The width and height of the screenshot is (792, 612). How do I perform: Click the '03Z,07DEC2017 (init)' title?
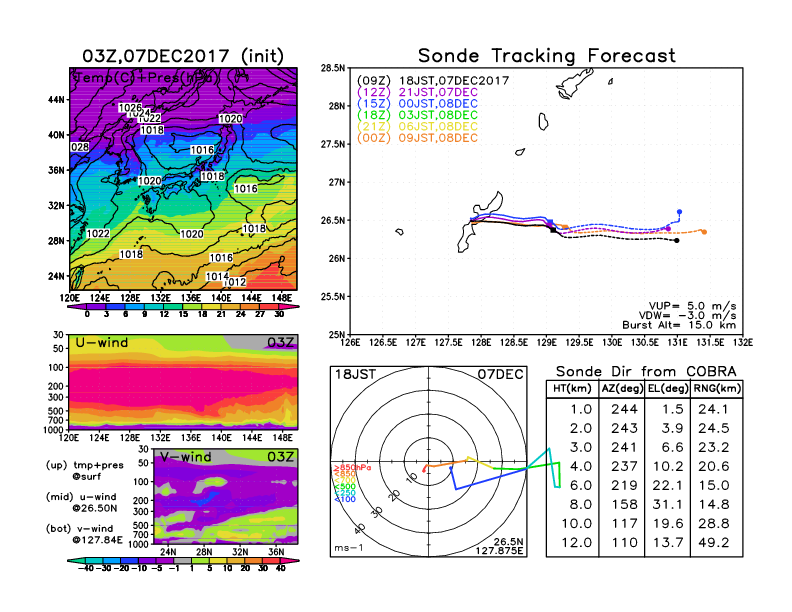click(183, 56)
